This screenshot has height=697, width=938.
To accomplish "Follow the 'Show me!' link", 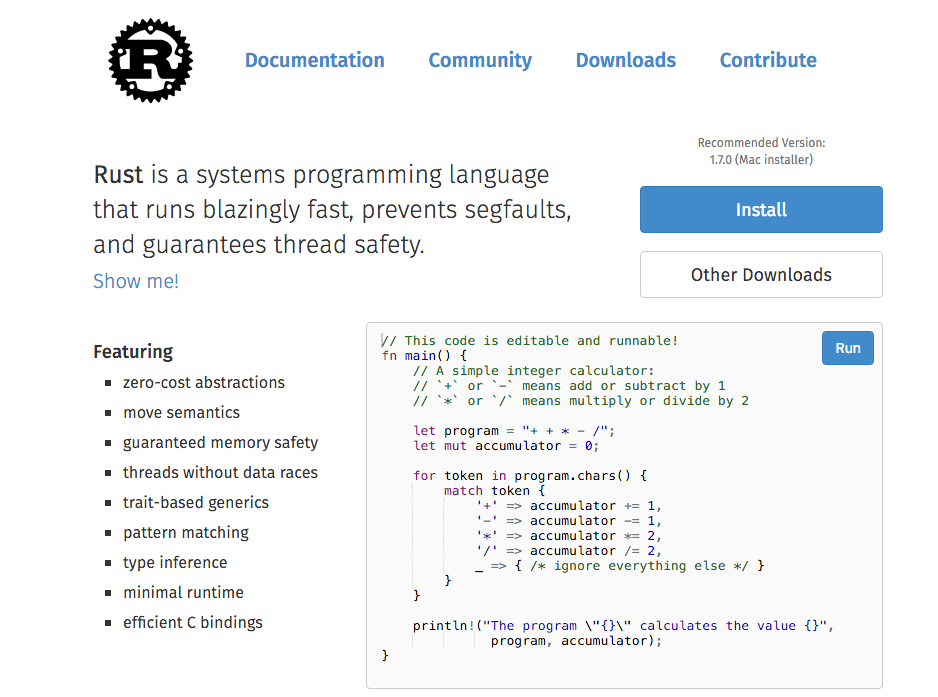I will (x=136, y=281).
